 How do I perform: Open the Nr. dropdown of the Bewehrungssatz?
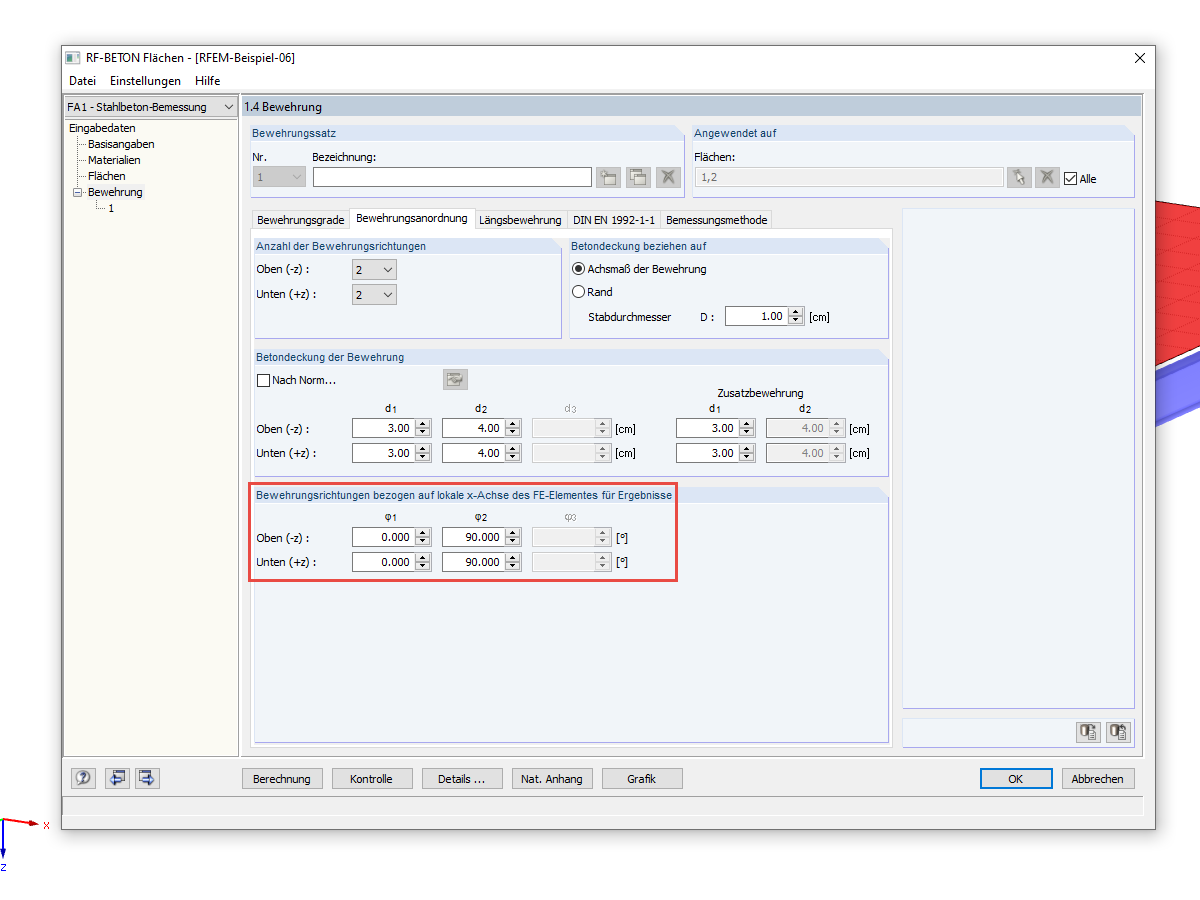point(279,177)
